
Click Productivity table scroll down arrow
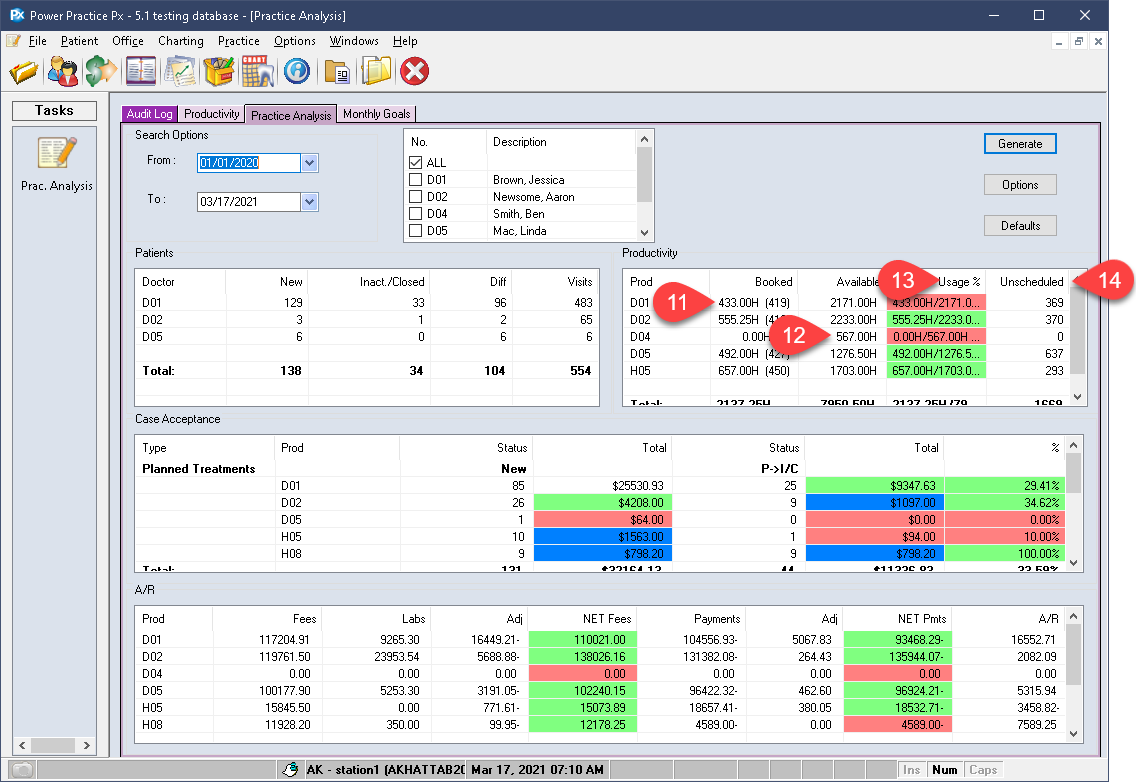[1077, 396]
